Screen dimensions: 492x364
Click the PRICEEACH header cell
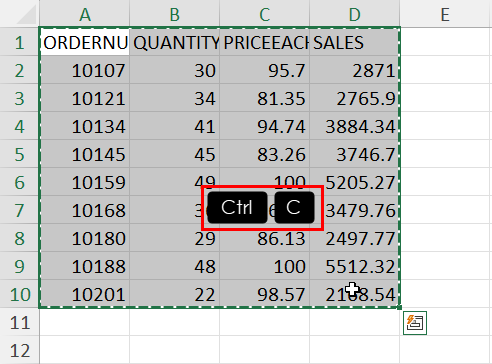point(265,42)
